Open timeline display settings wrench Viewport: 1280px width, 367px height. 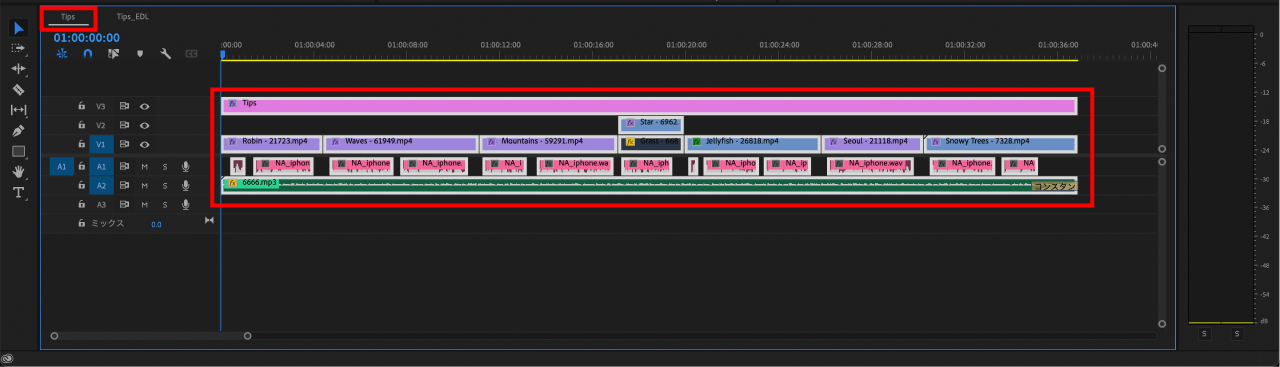[165, 54]
